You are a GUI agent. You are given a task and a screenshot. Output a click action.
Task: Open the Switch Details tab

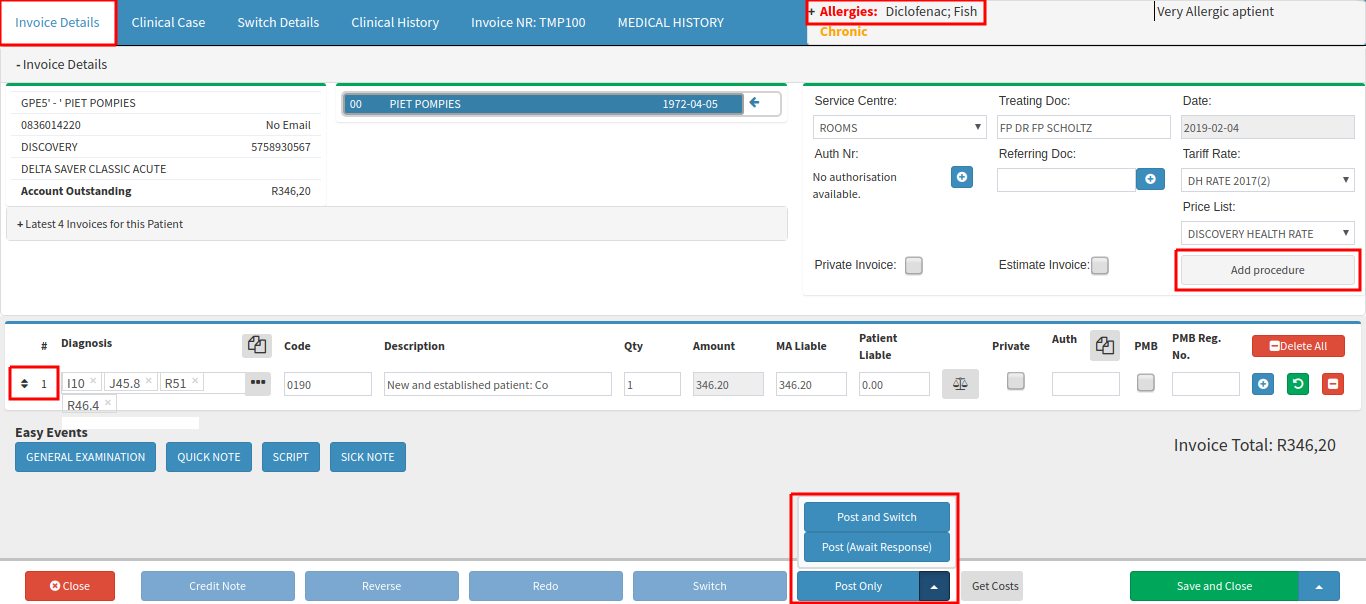point(278,22)
